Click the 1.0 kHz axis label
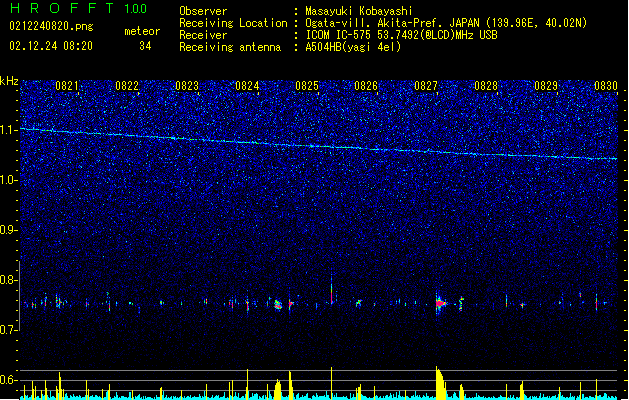 pos(9,180)
